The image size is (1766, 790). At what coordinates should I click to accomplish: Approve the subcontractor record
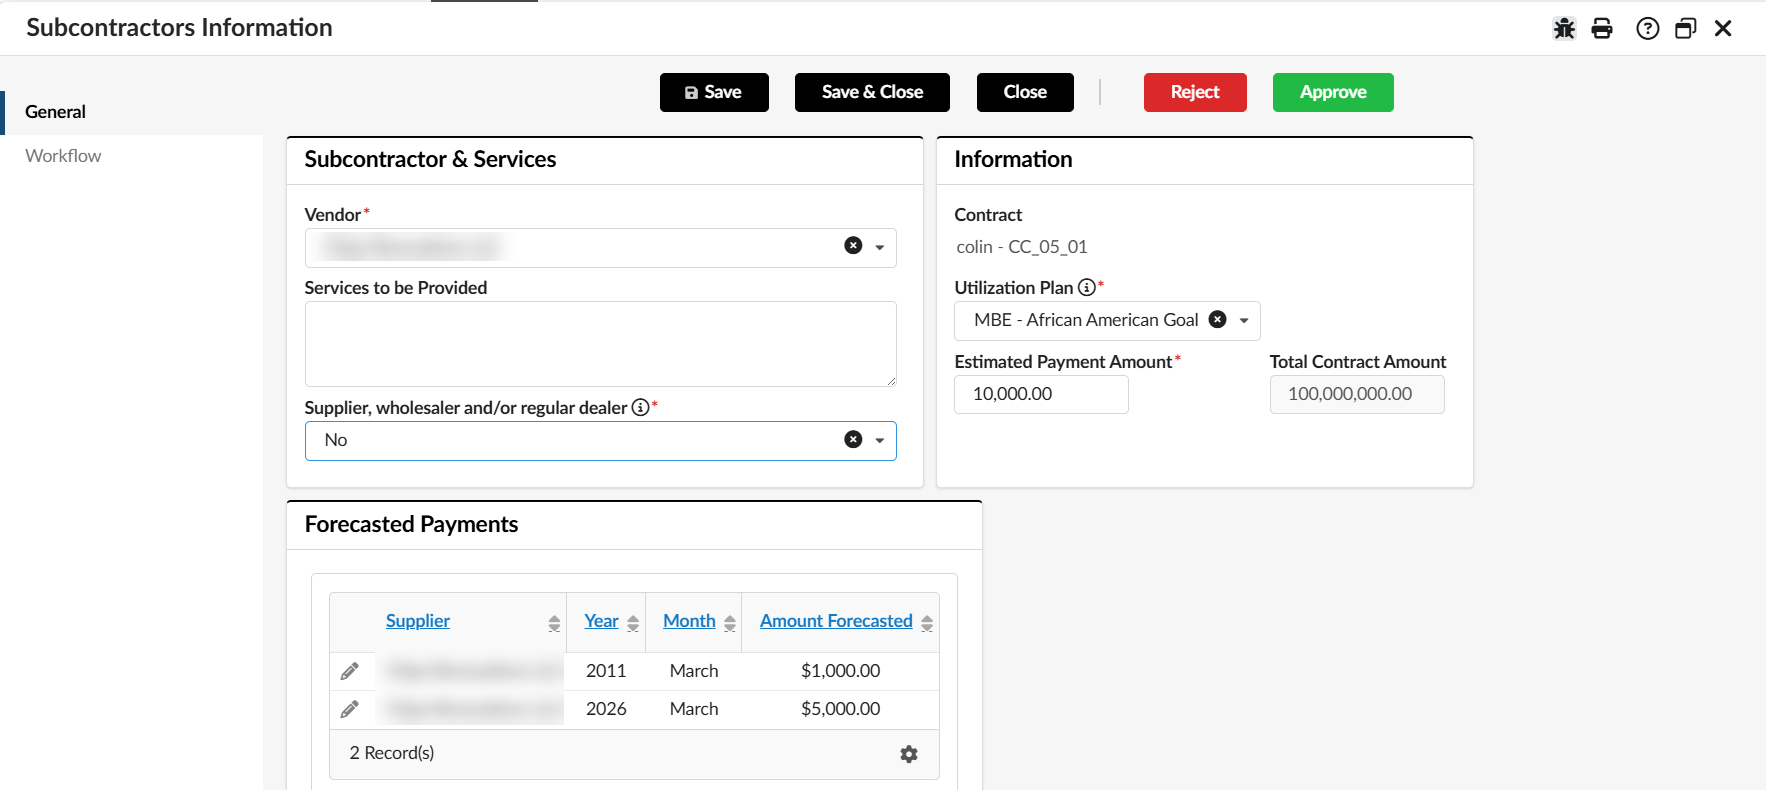(x=1333, y=92)
